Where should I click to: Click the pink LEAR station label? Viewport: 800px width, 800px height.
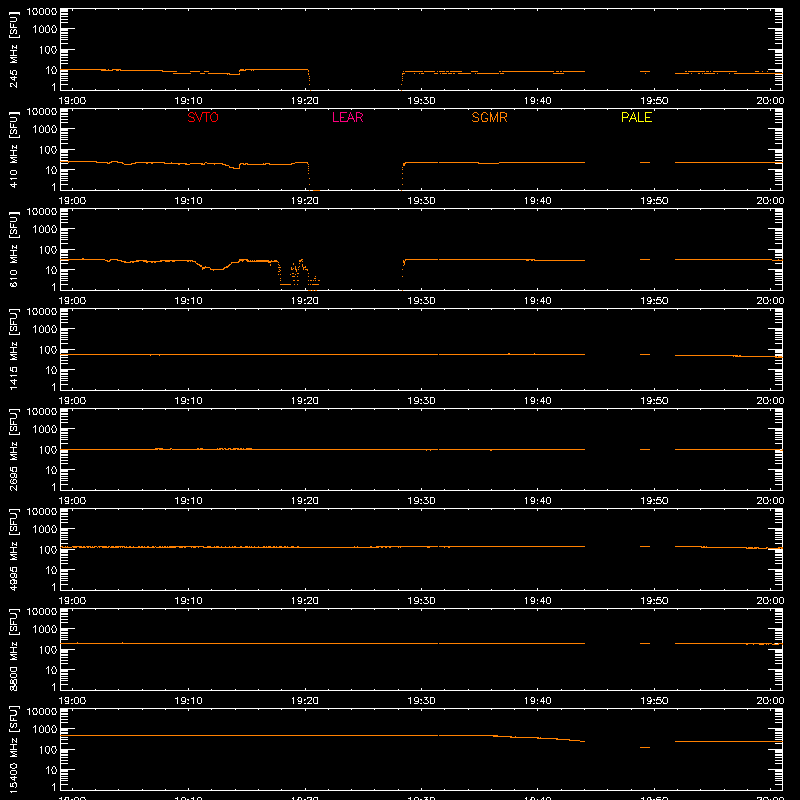pos(347,117)
